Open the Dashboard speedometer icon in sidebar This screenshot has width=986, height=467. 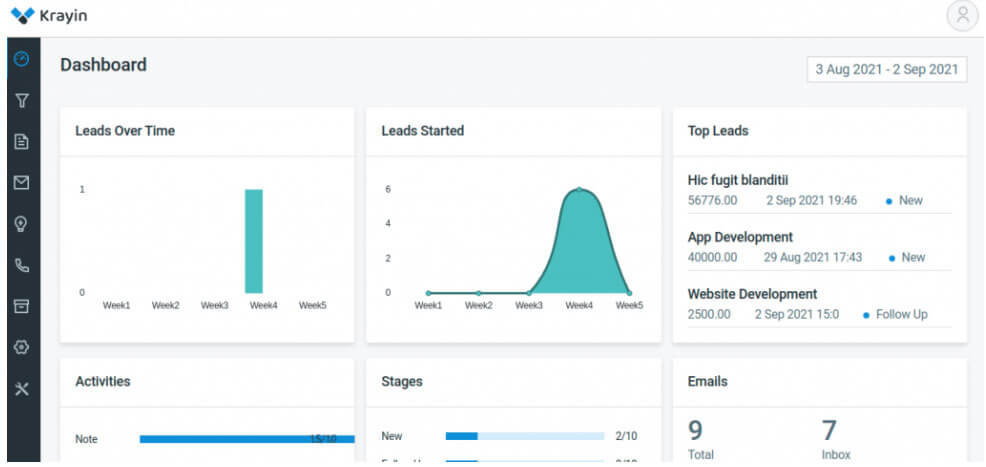[22, 60]
